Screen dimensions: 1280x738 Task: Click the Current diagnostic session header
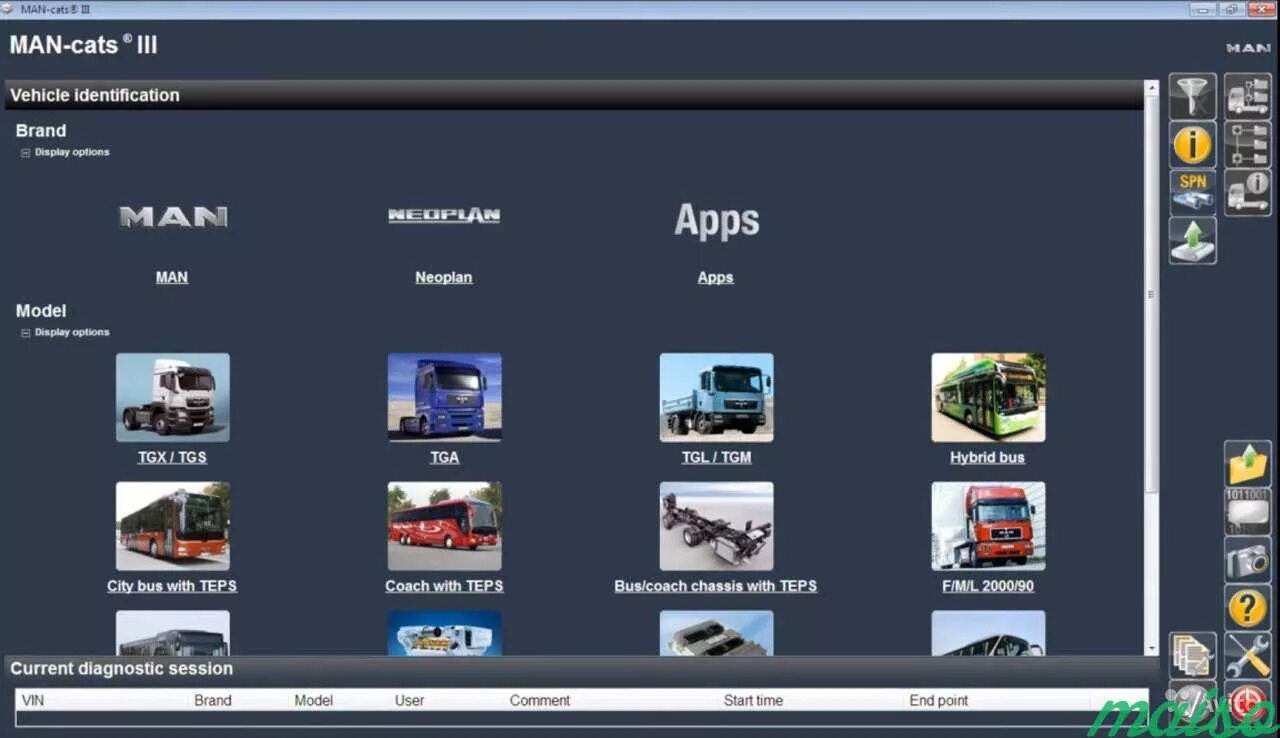pyautogui.click(x=582, y=669)
